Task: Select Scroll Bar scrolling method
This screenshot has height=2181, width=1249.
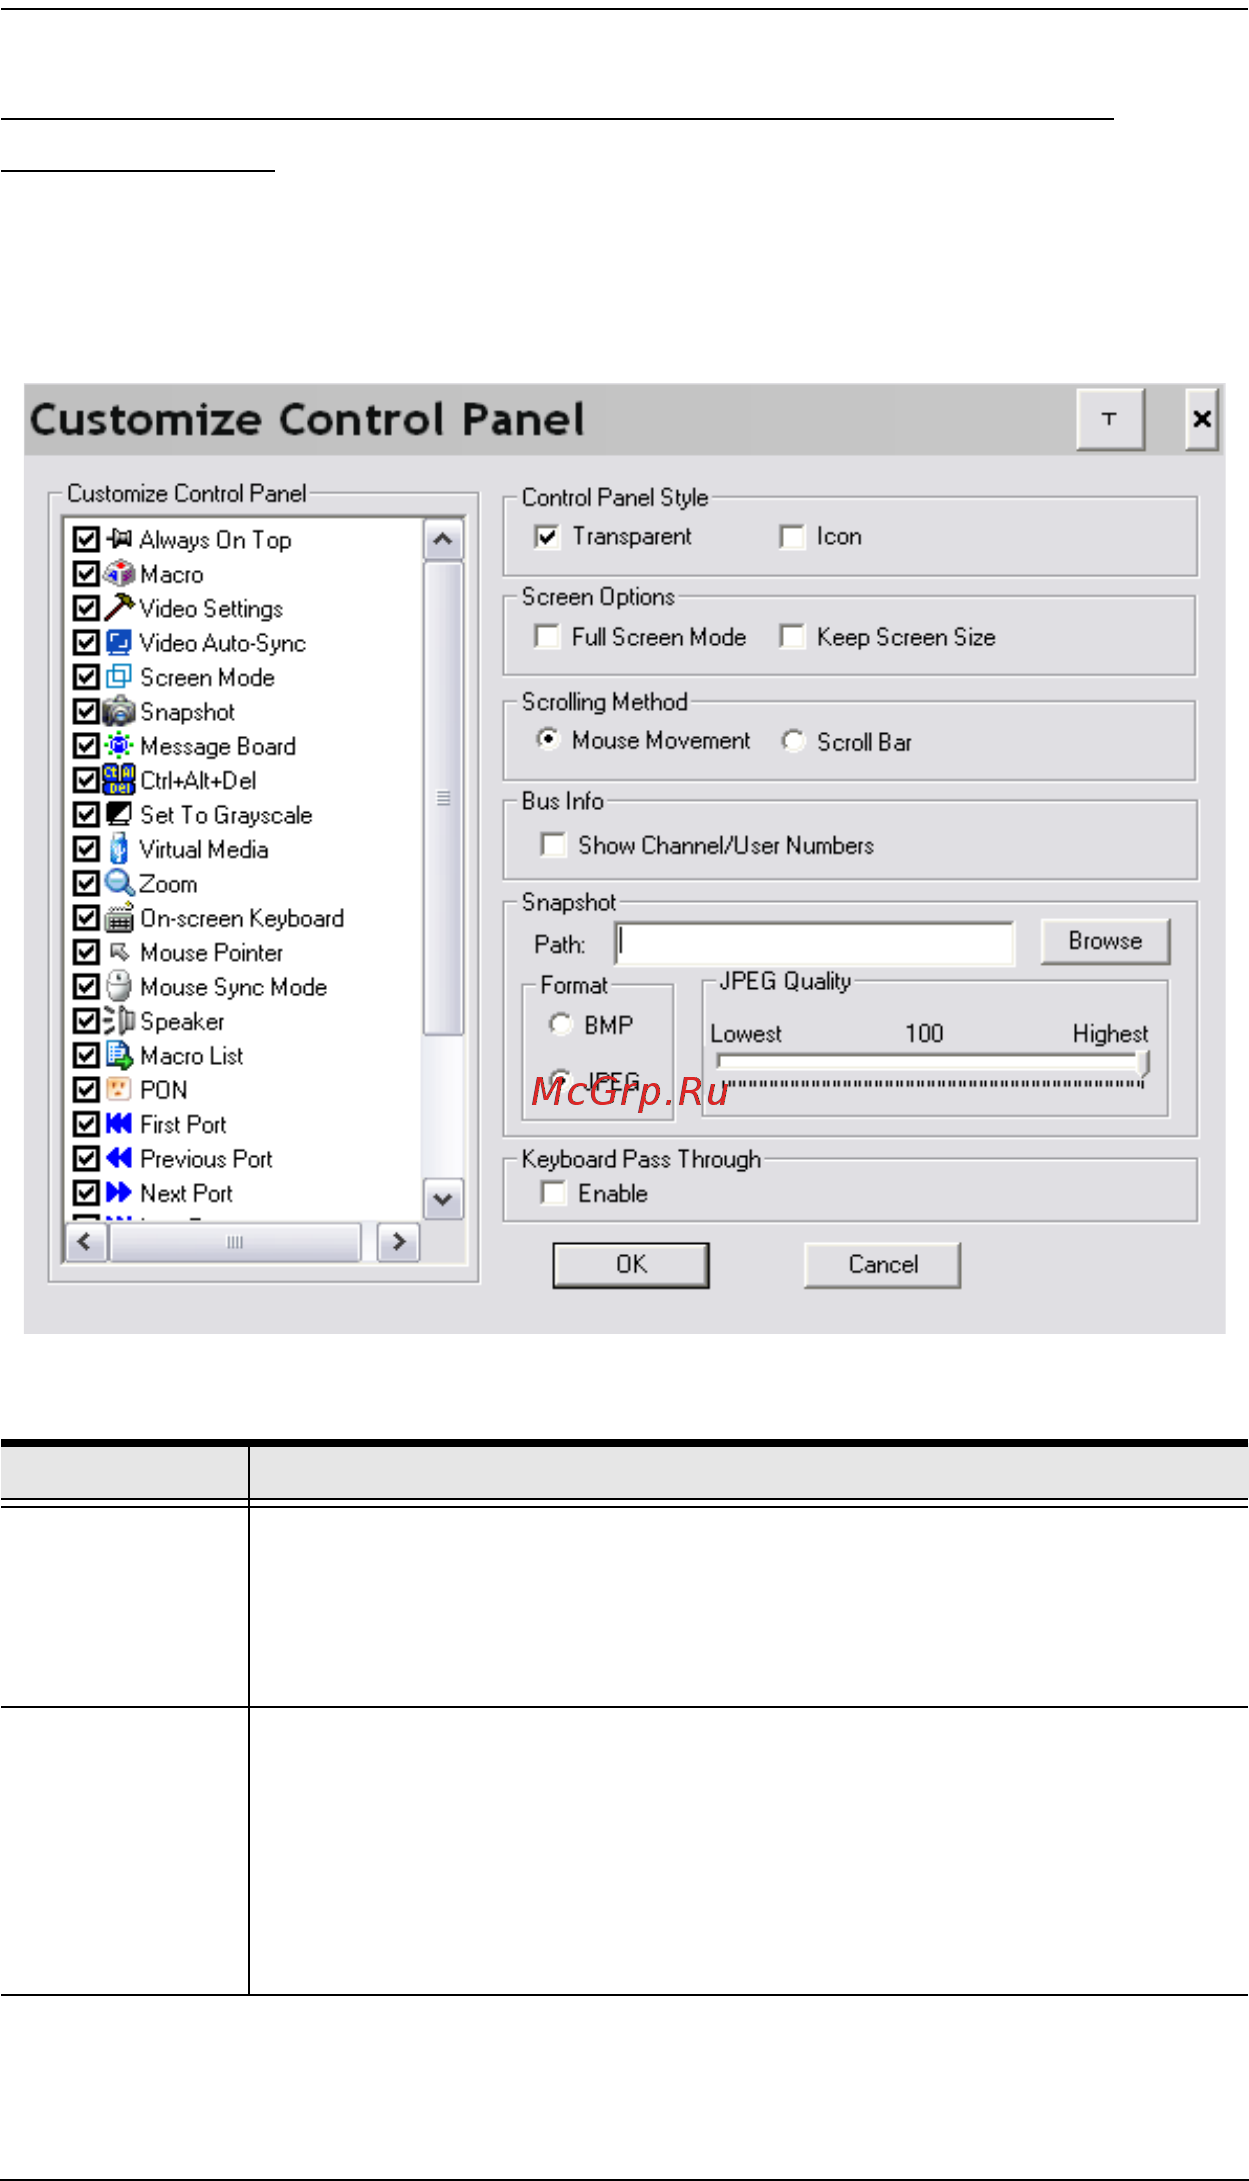Action: pyautogui.click(x=793, y=741)
